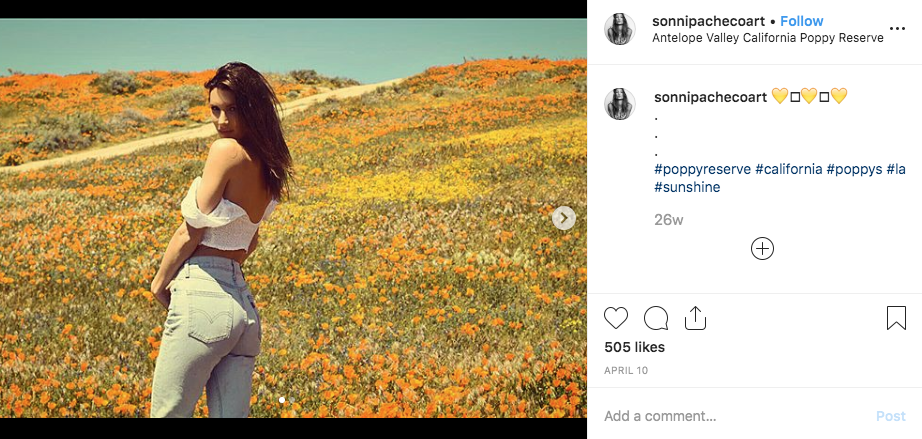This screenshot has height=439, width=922.
Task: Open comments via speech bubble icon
Action: point(656,319)
